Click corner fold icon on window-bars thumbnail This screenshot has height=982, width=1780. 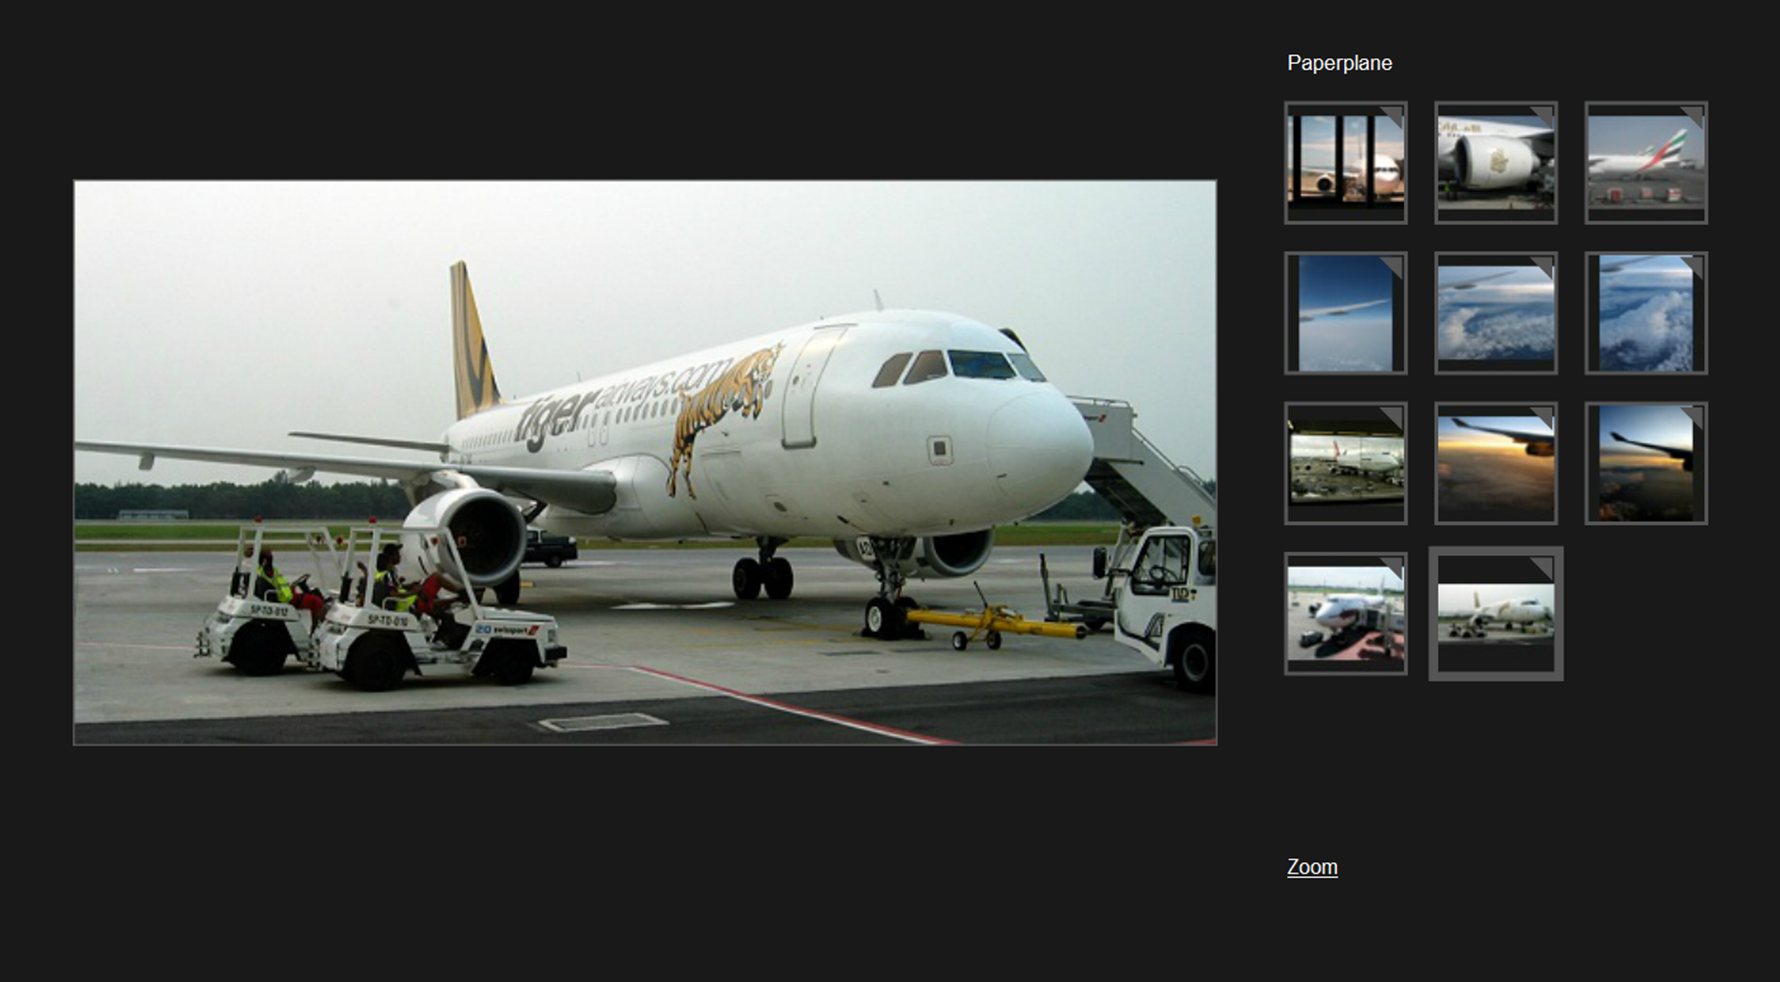point(1392,117)
